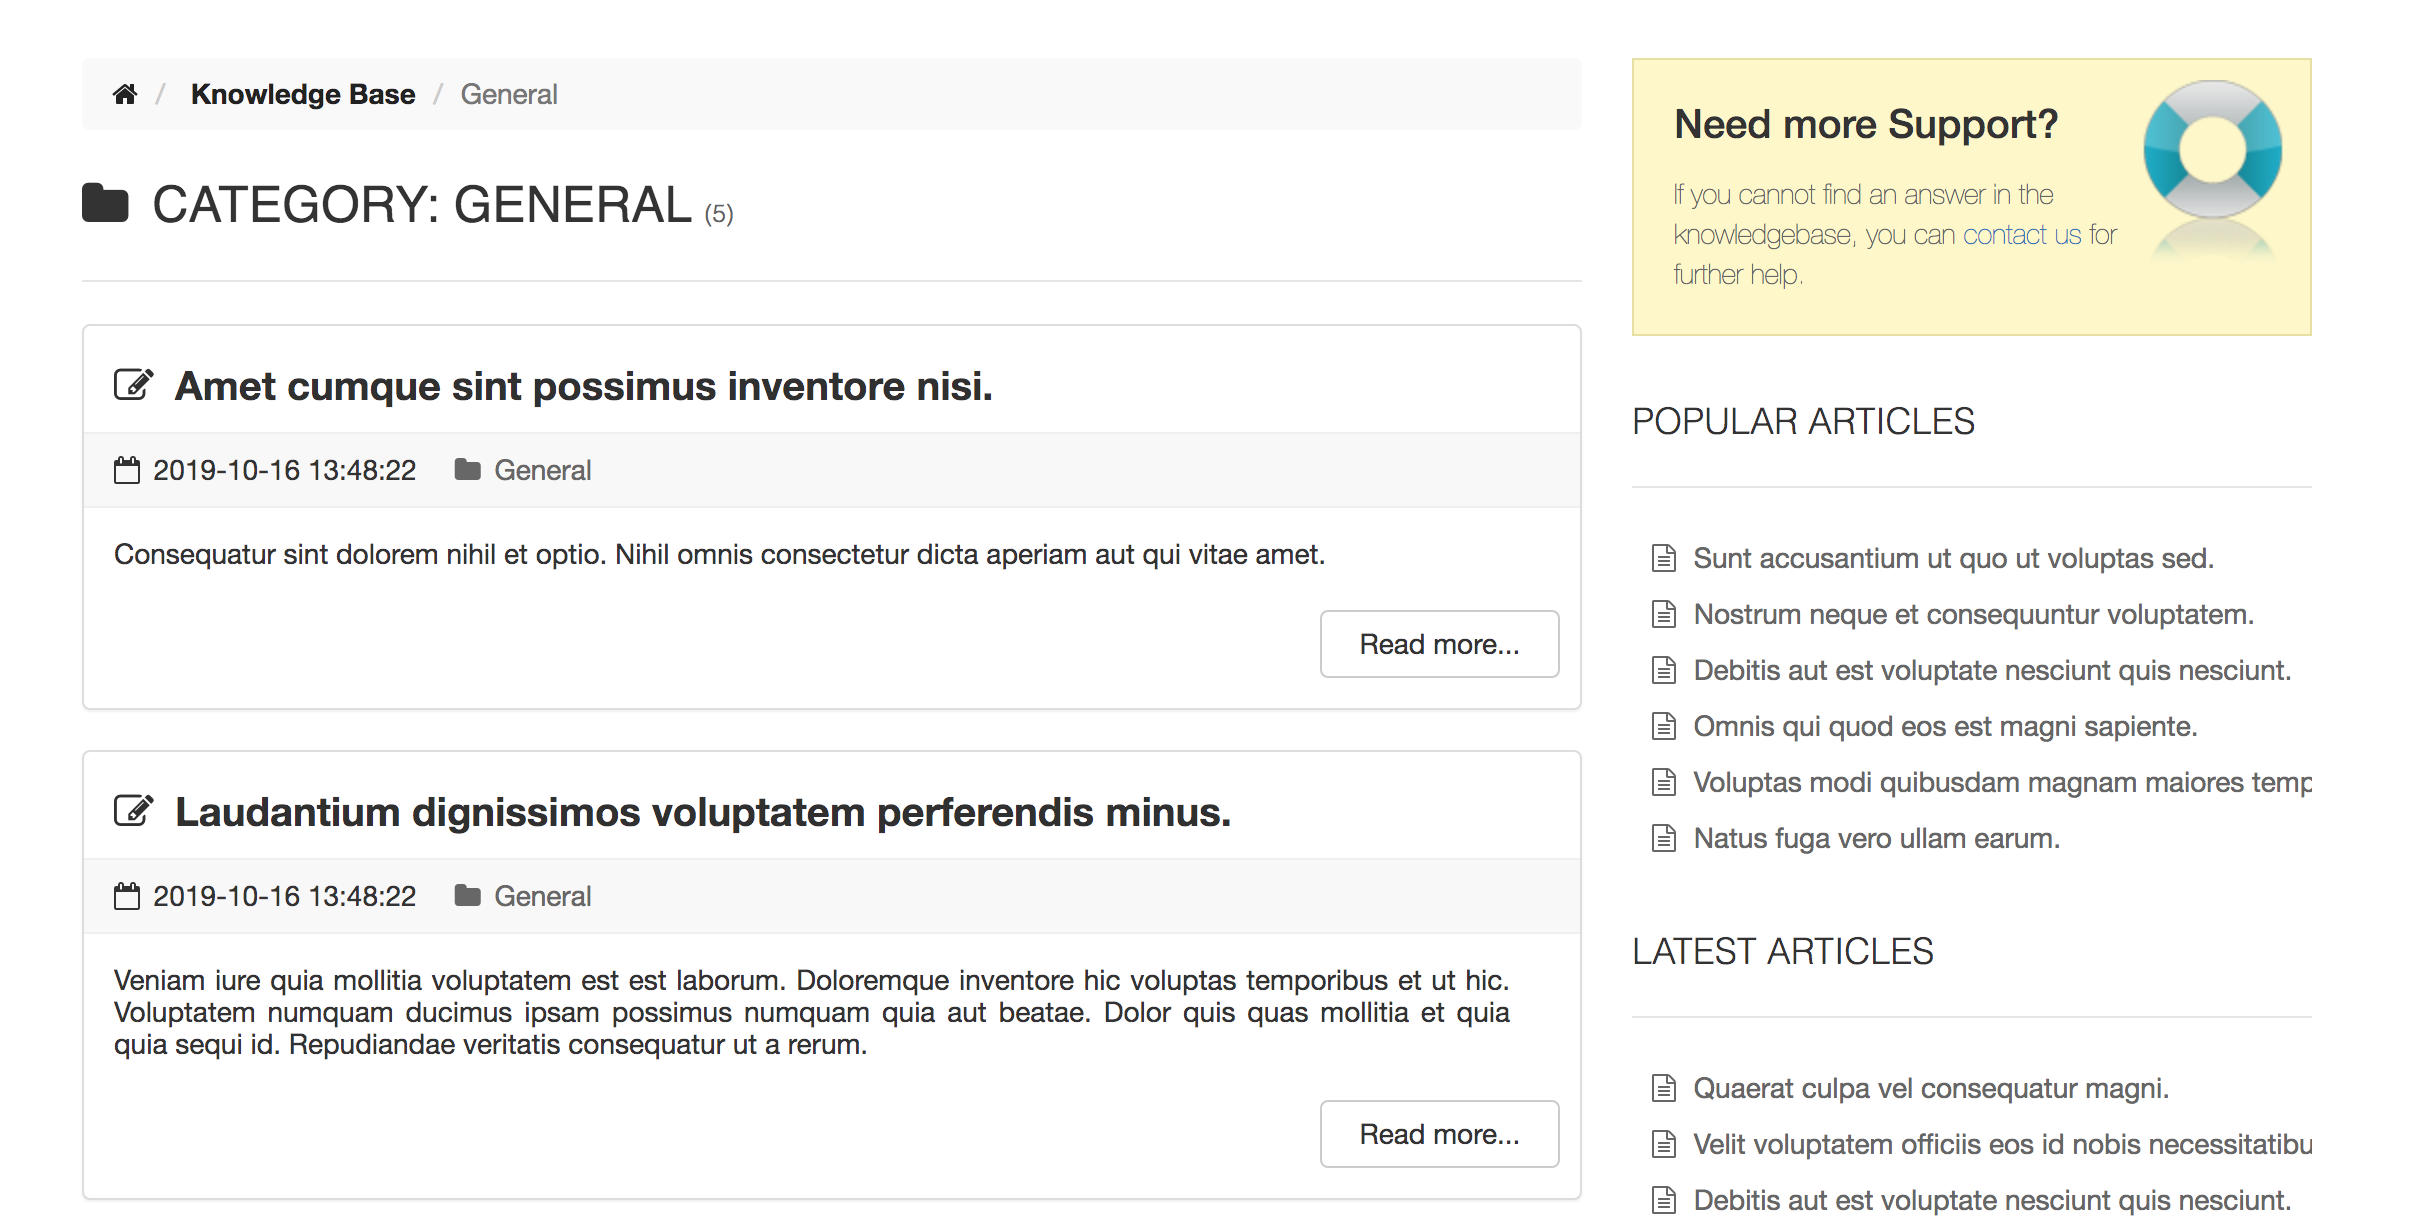Open 'Nostrum neque et consequuntur voluptatem' popular article
Screen dimensions: 2420x1232
pyautogui.click(x=1974, y=614)
